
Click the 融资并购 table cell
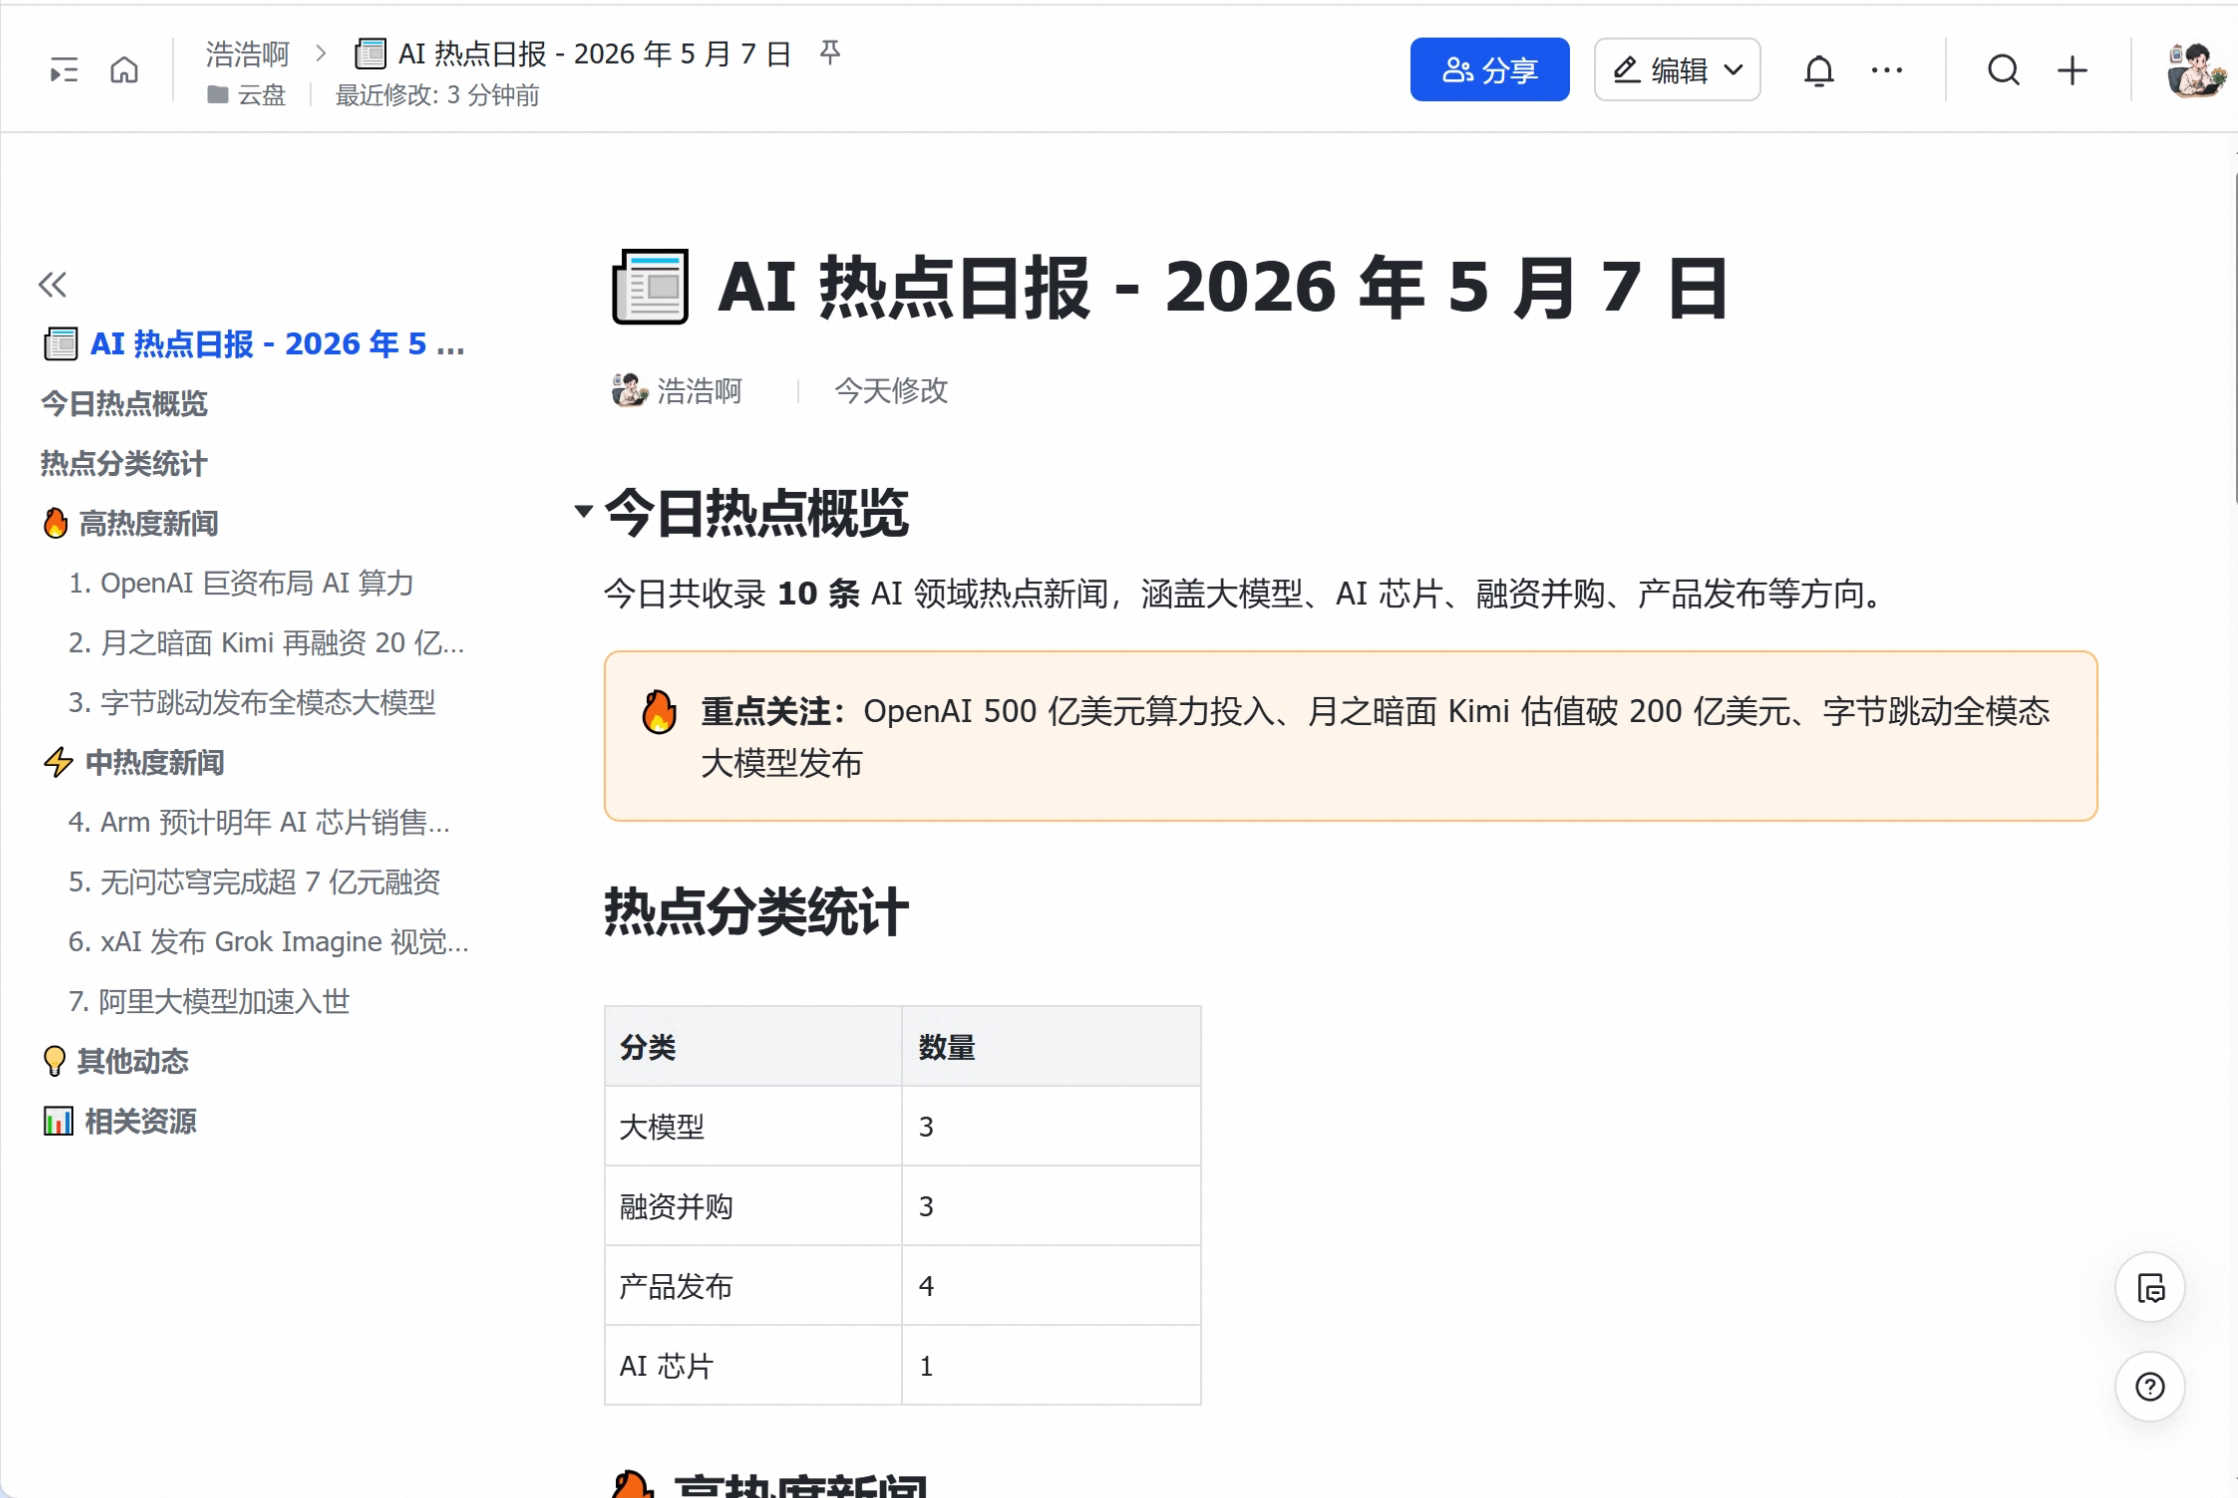pos(753,1207)
